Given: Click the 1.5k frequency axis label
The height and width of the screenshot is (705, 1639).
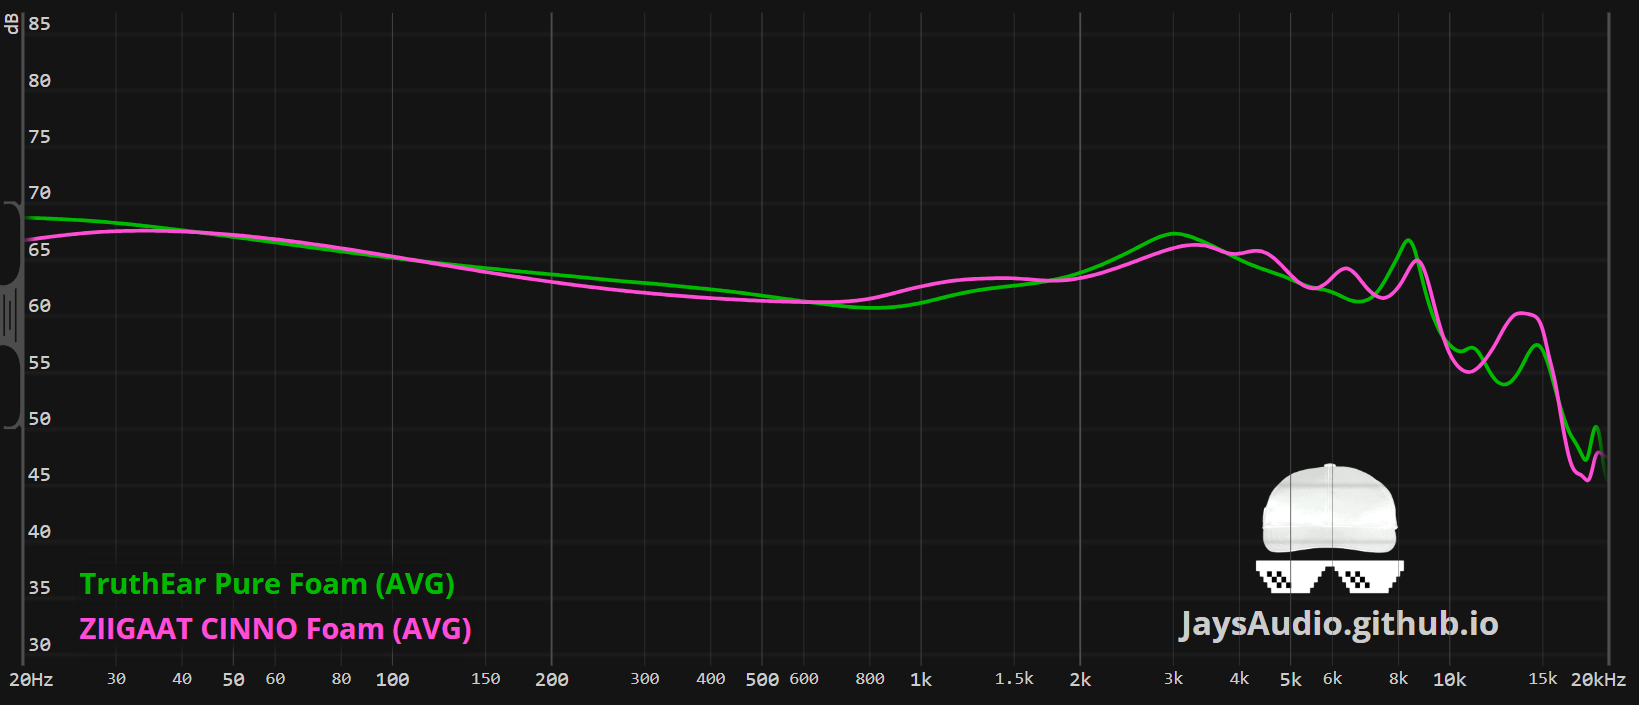Looking at the screenshot, I should (x=1014, y=679).
